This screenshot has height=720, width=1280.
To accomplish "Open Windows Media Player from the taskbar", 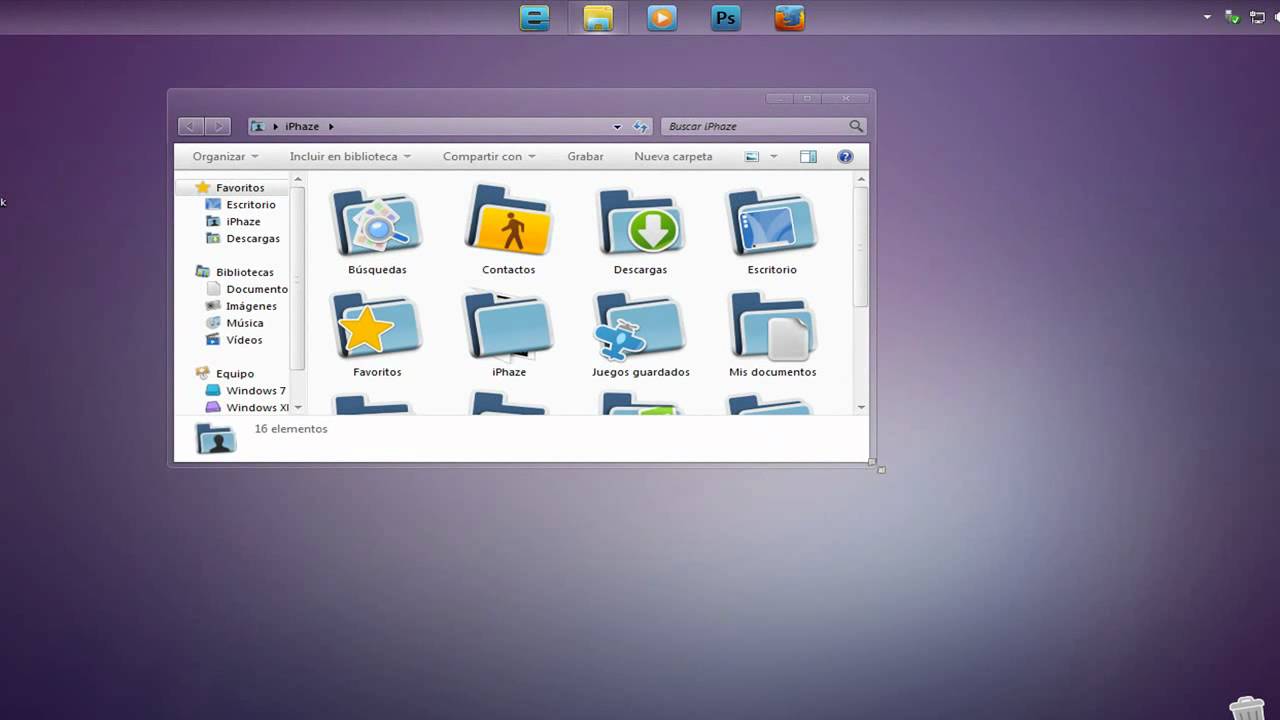I will (x=661, y=17).
